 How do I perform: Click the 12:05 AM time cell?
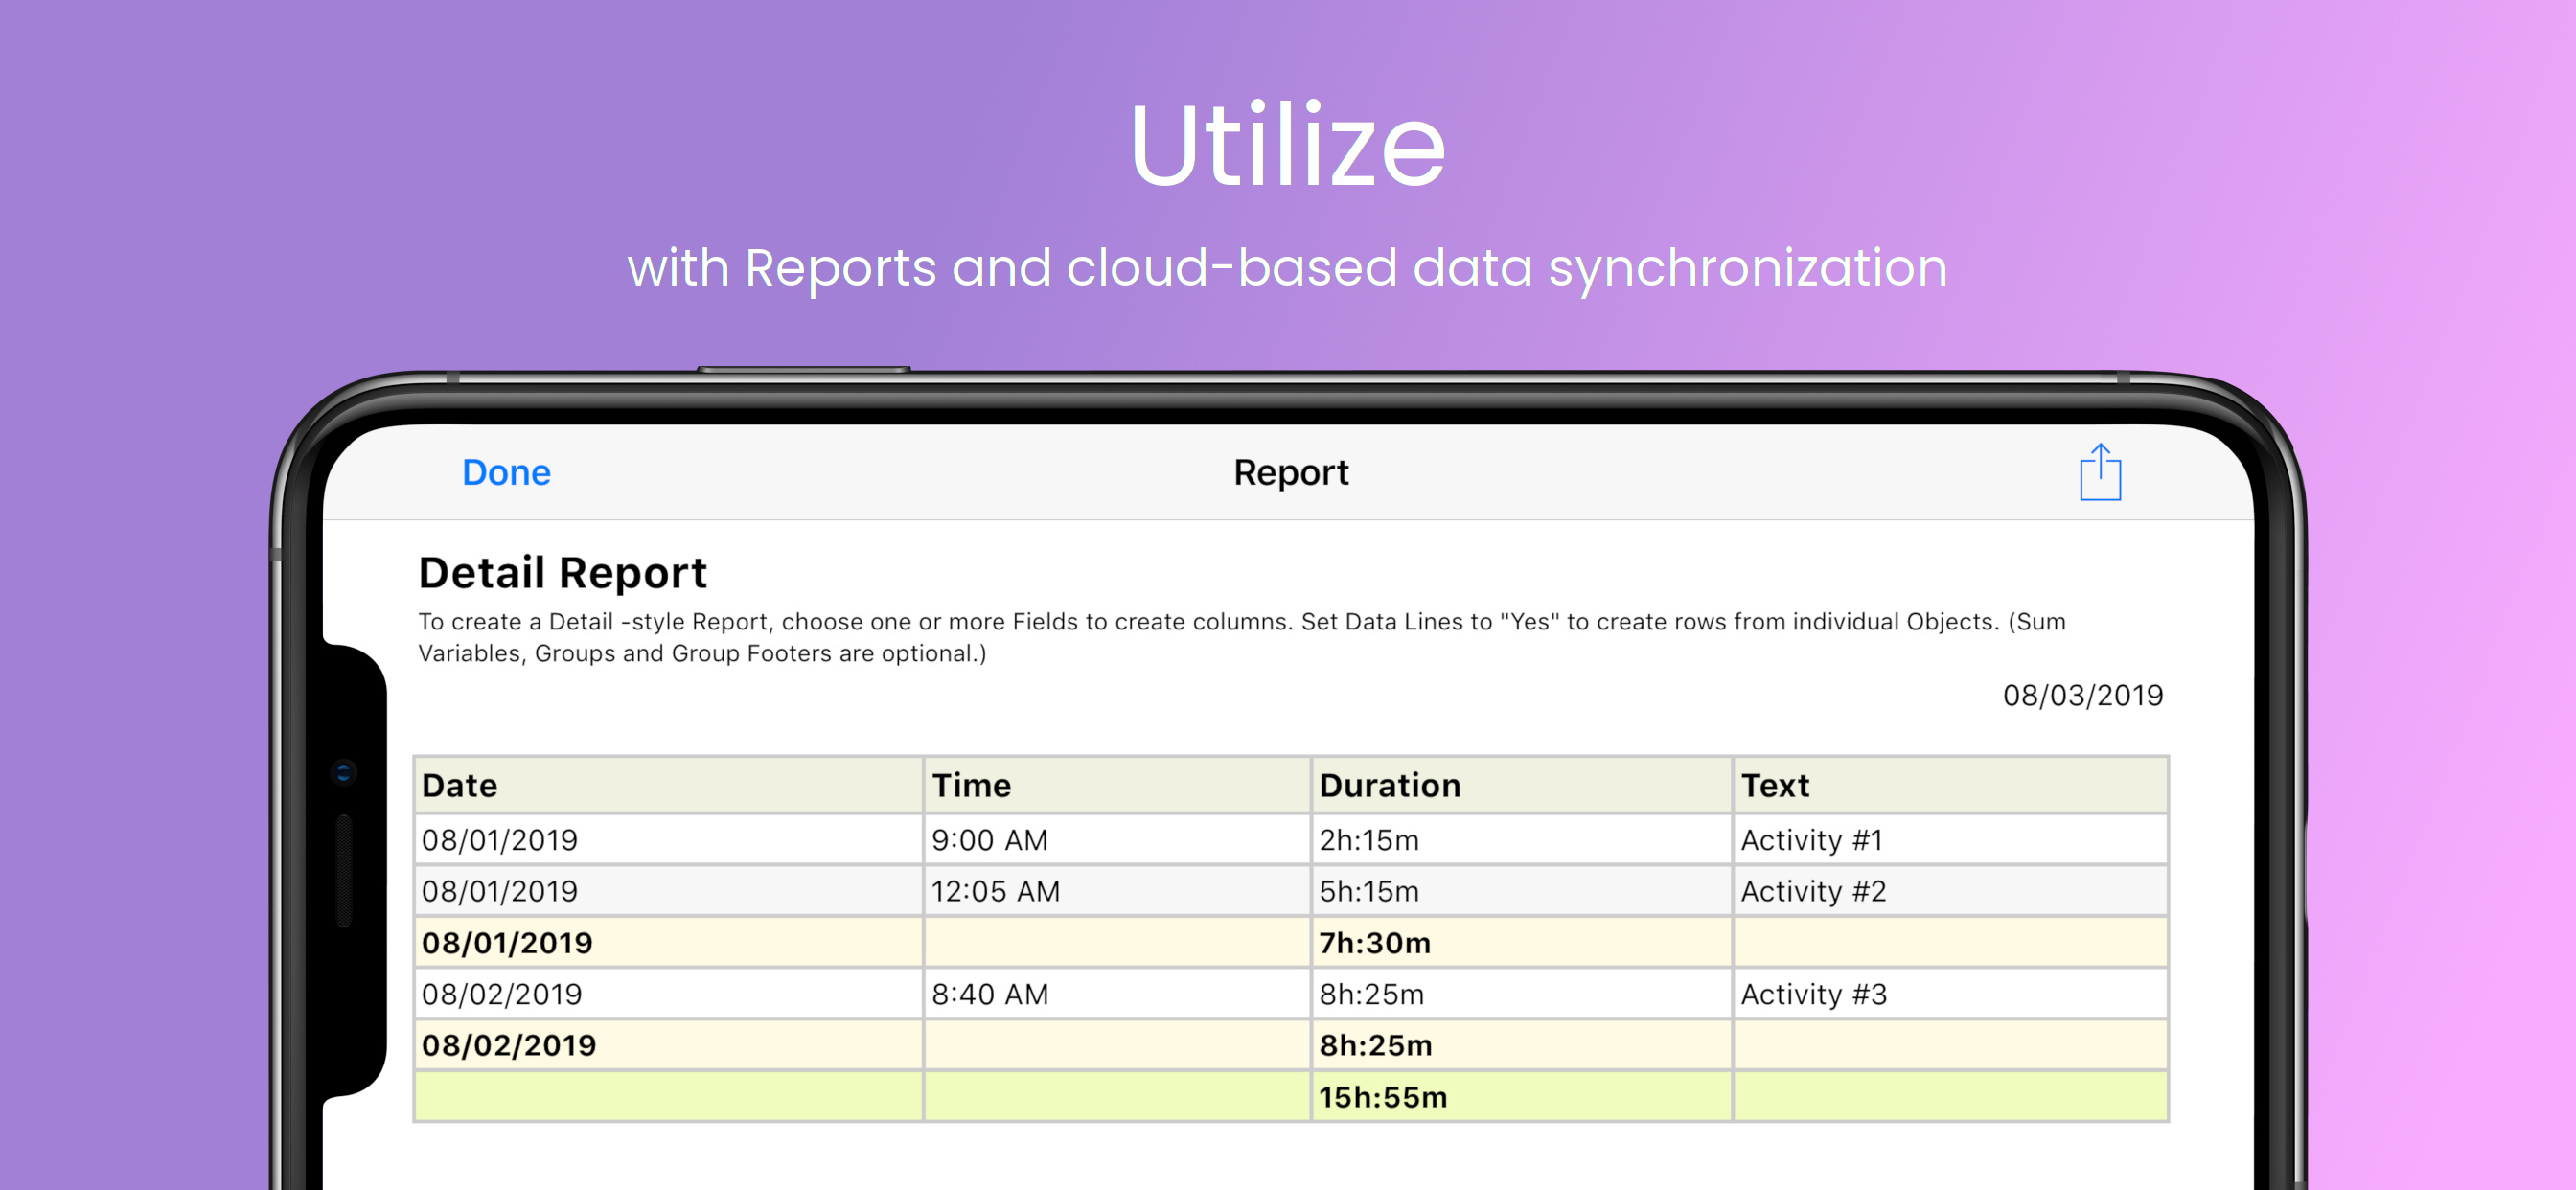point(995,891)
